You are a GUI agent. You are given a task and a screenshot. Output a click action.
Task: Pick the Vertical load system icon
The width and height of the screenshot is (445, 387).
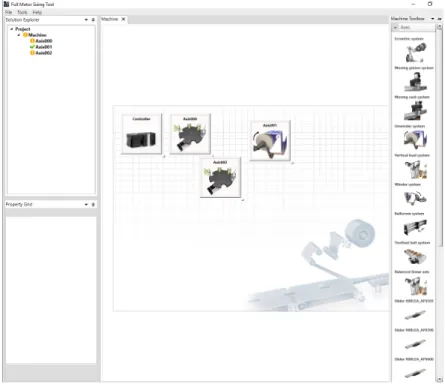coord(415,169)
